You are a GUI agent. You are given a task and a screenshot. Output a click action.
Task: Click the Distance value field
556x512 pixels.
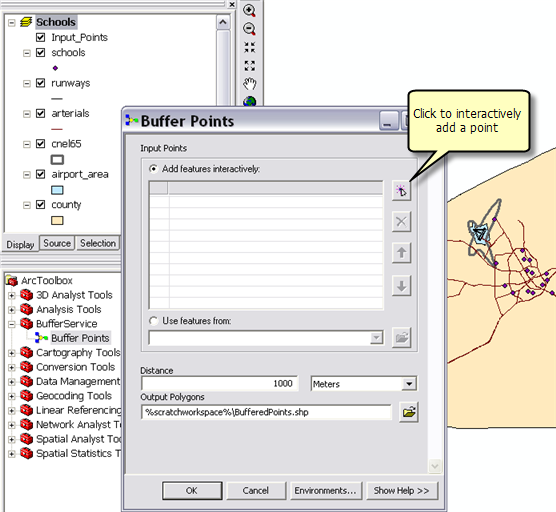click(219, 383)
